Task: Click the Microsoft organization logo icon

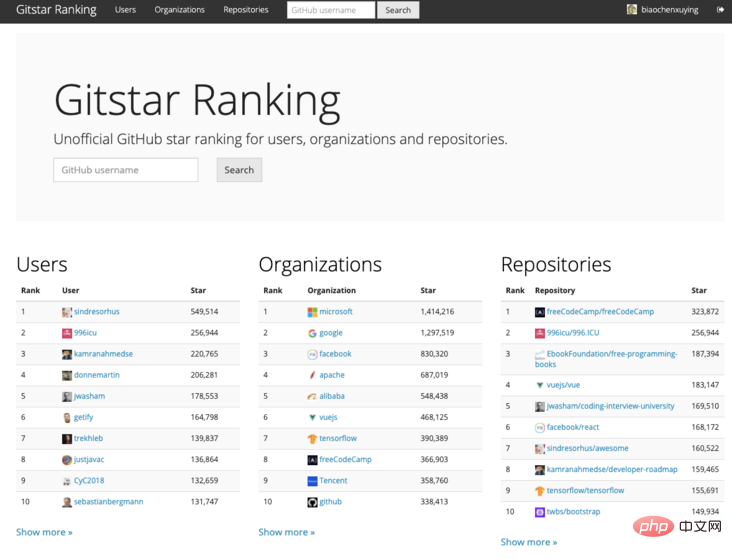Action: coord(312,312)
